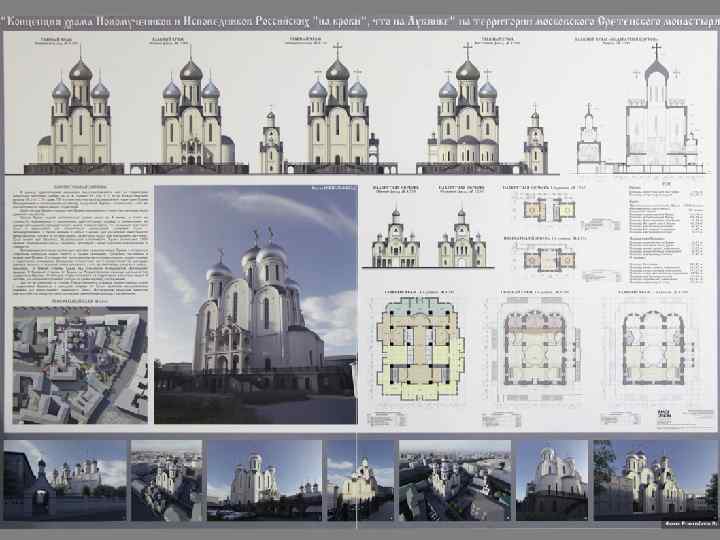
Task: Open the wide aerial city panorama thumbnail
Action: click(x=455, y=480)
